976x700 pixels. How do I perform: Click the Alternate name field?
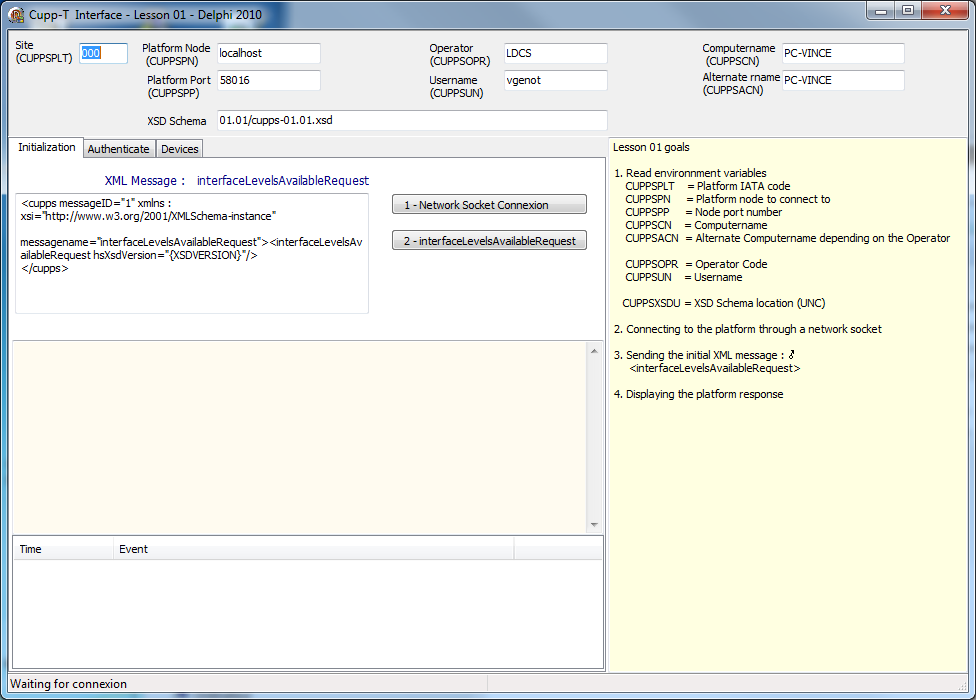[x=842, y=80]
